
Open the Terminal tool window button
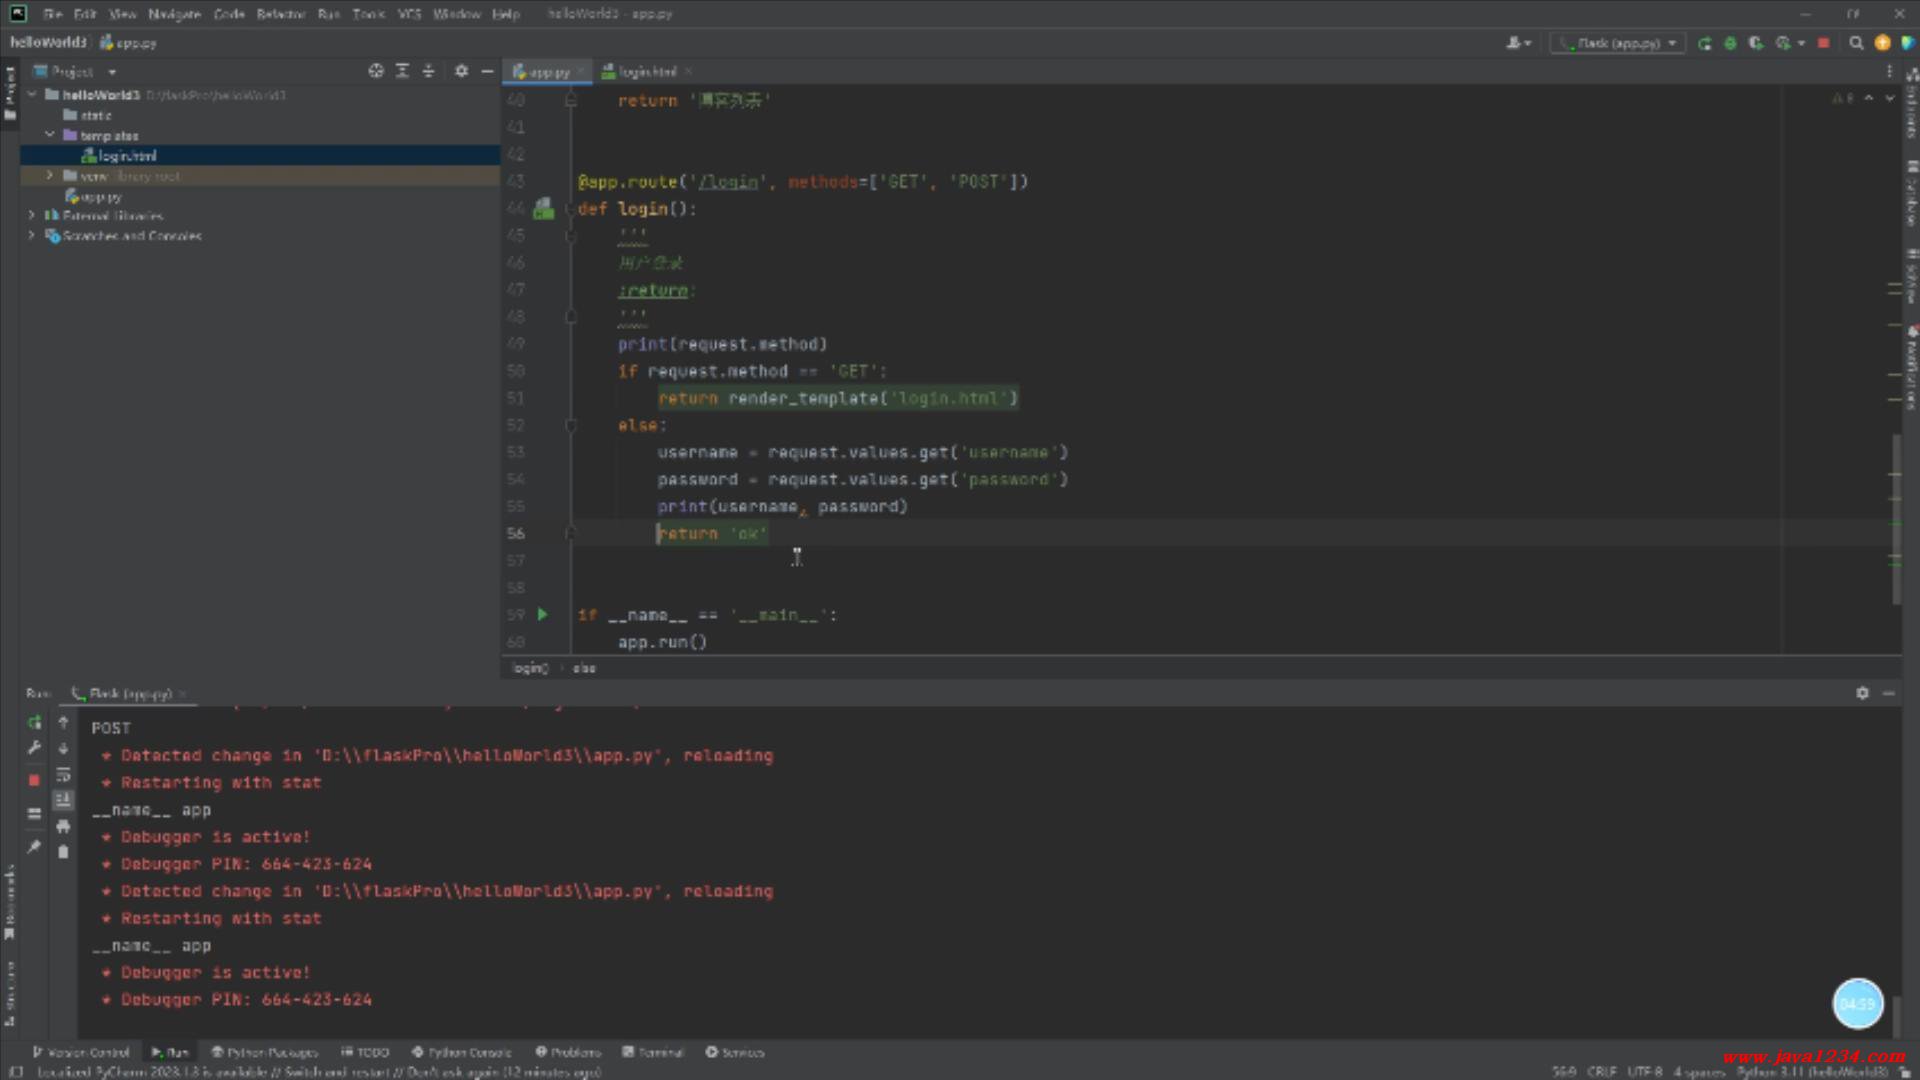point(653,1052)
